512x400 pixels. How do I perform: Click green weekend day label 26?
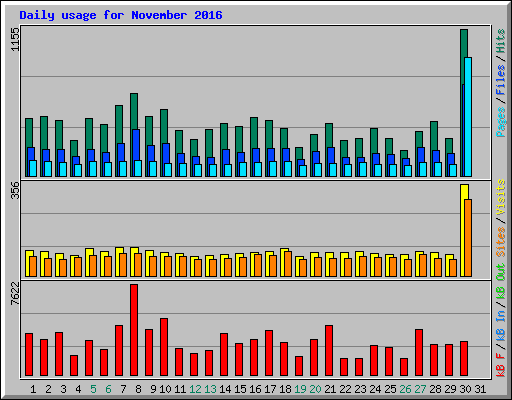coord(405,389)
